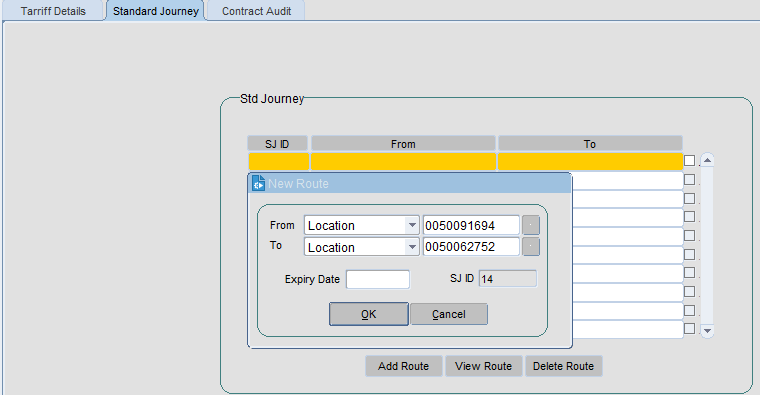Select the highlighted To cell in first row
The image size is (760, 395).
[590, 161]
